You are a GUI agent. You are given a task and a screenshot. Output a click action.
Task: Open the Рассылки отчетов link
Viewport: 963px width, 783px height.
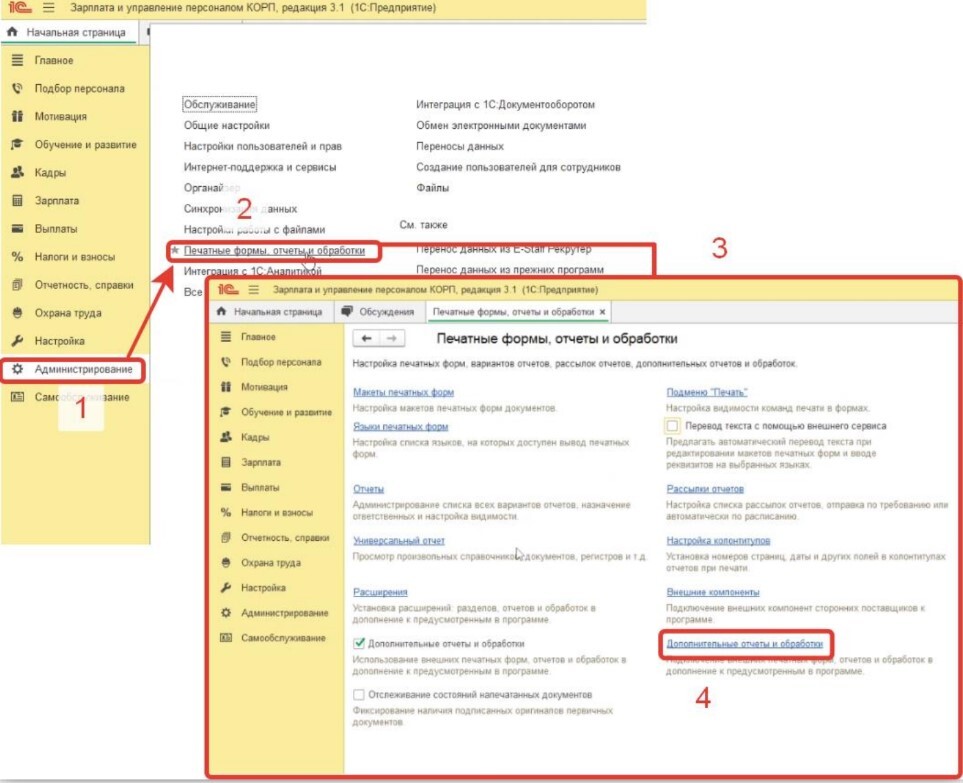(x=705, y=490)
